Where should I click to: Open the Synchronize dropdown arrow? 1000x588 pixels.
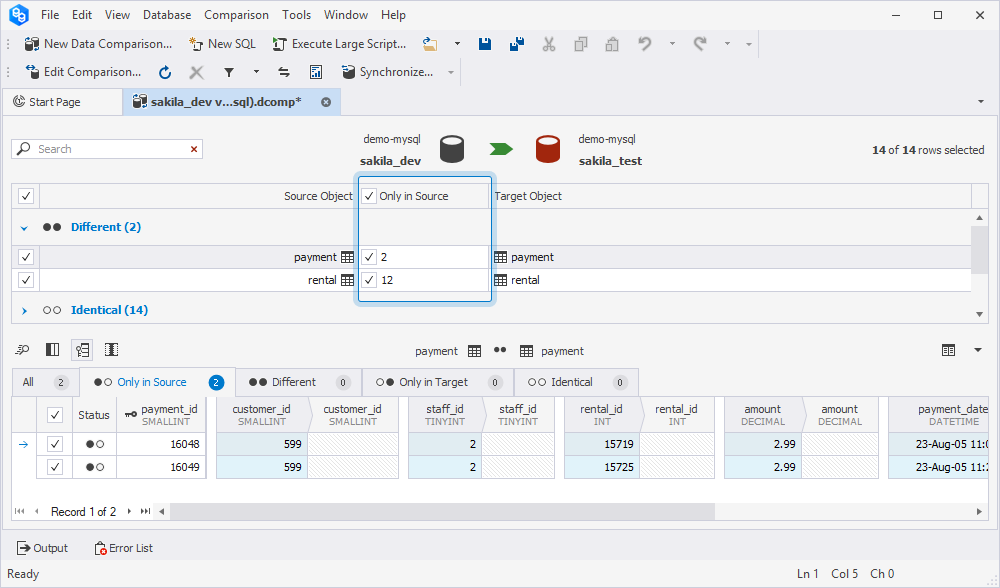(451, 72)
